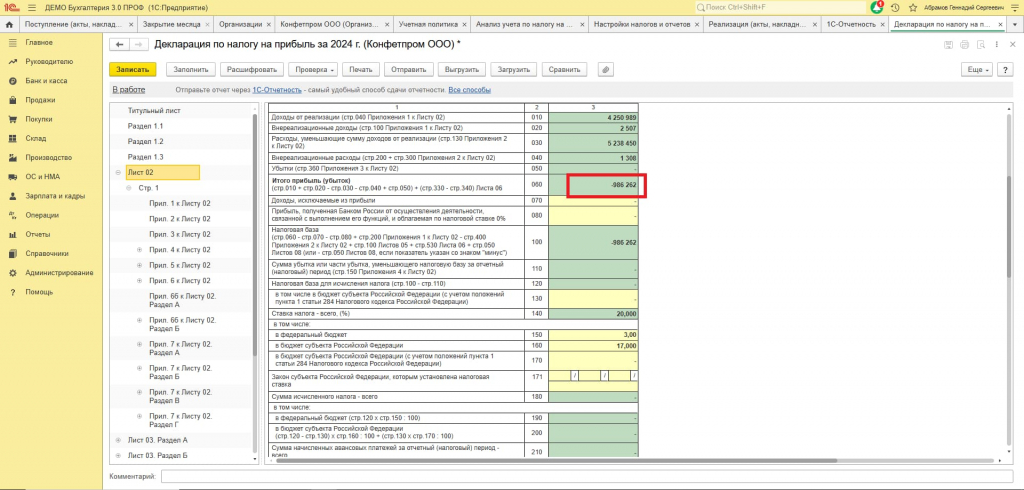Viewport: 1024px width, 490px height.
Task: Open the history clock icon
Action: [x=895, y=8]
